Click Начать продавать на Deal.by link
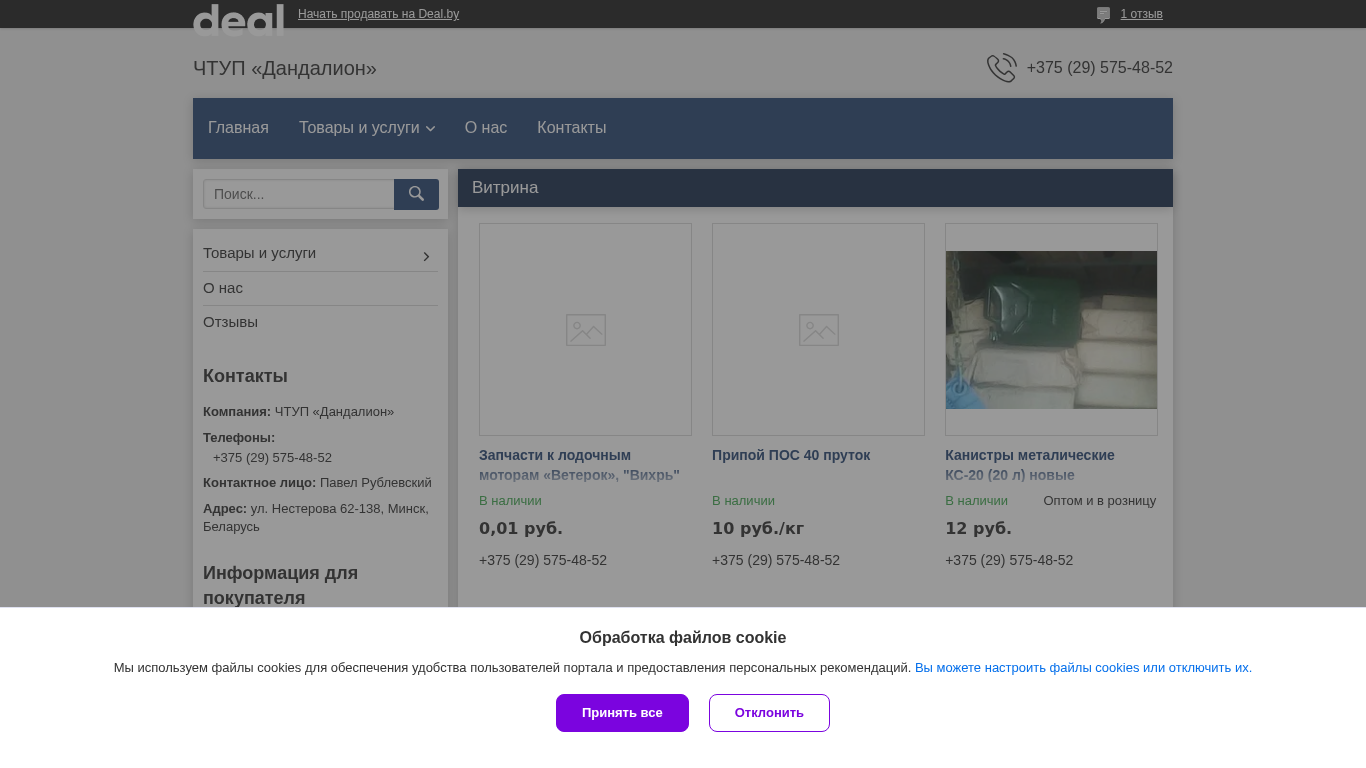 coord(378,14)
